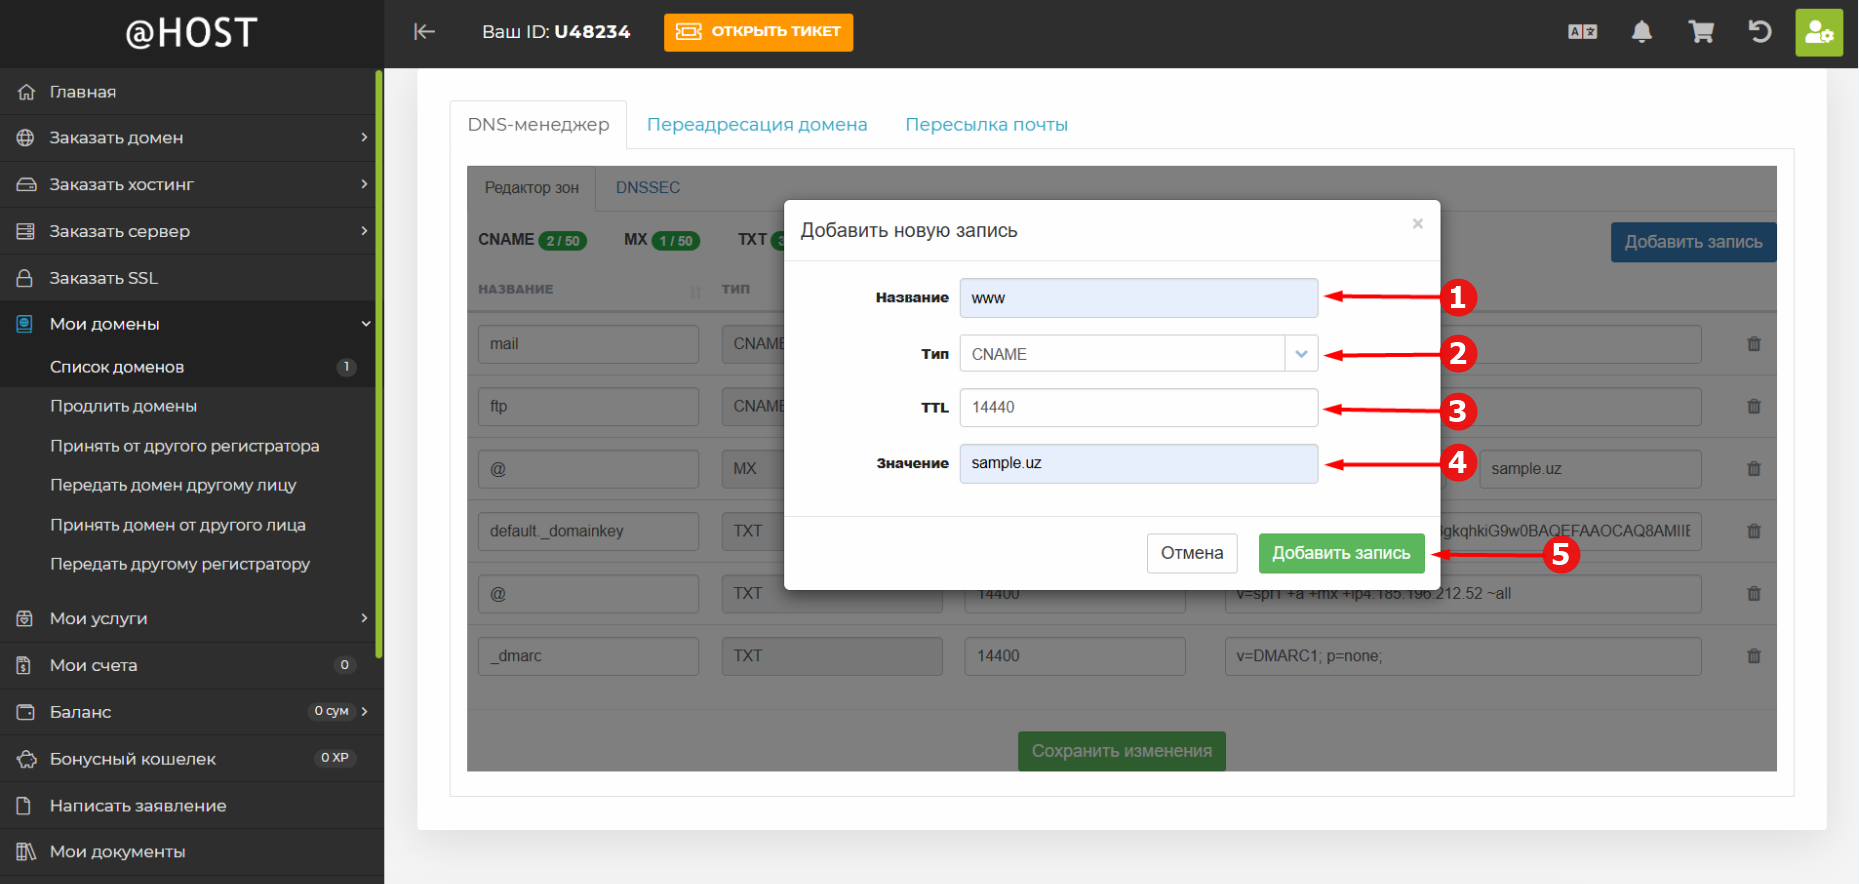Click the refresh history icon
Viewport: 1859px width, 884px height.
tap(1760, 32)
